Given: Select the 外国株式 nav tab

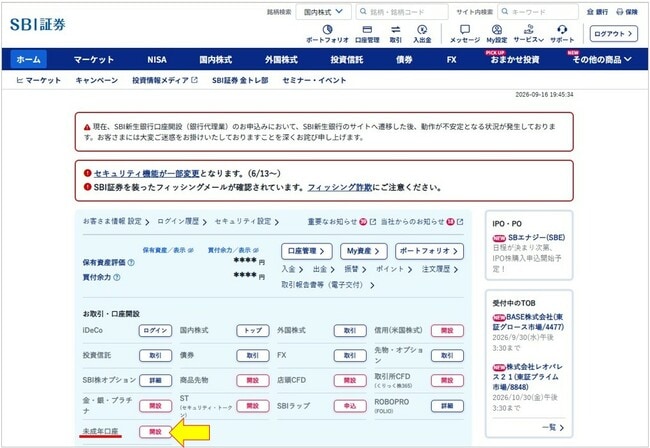Looking at the screenshot, I should [281, 59].
